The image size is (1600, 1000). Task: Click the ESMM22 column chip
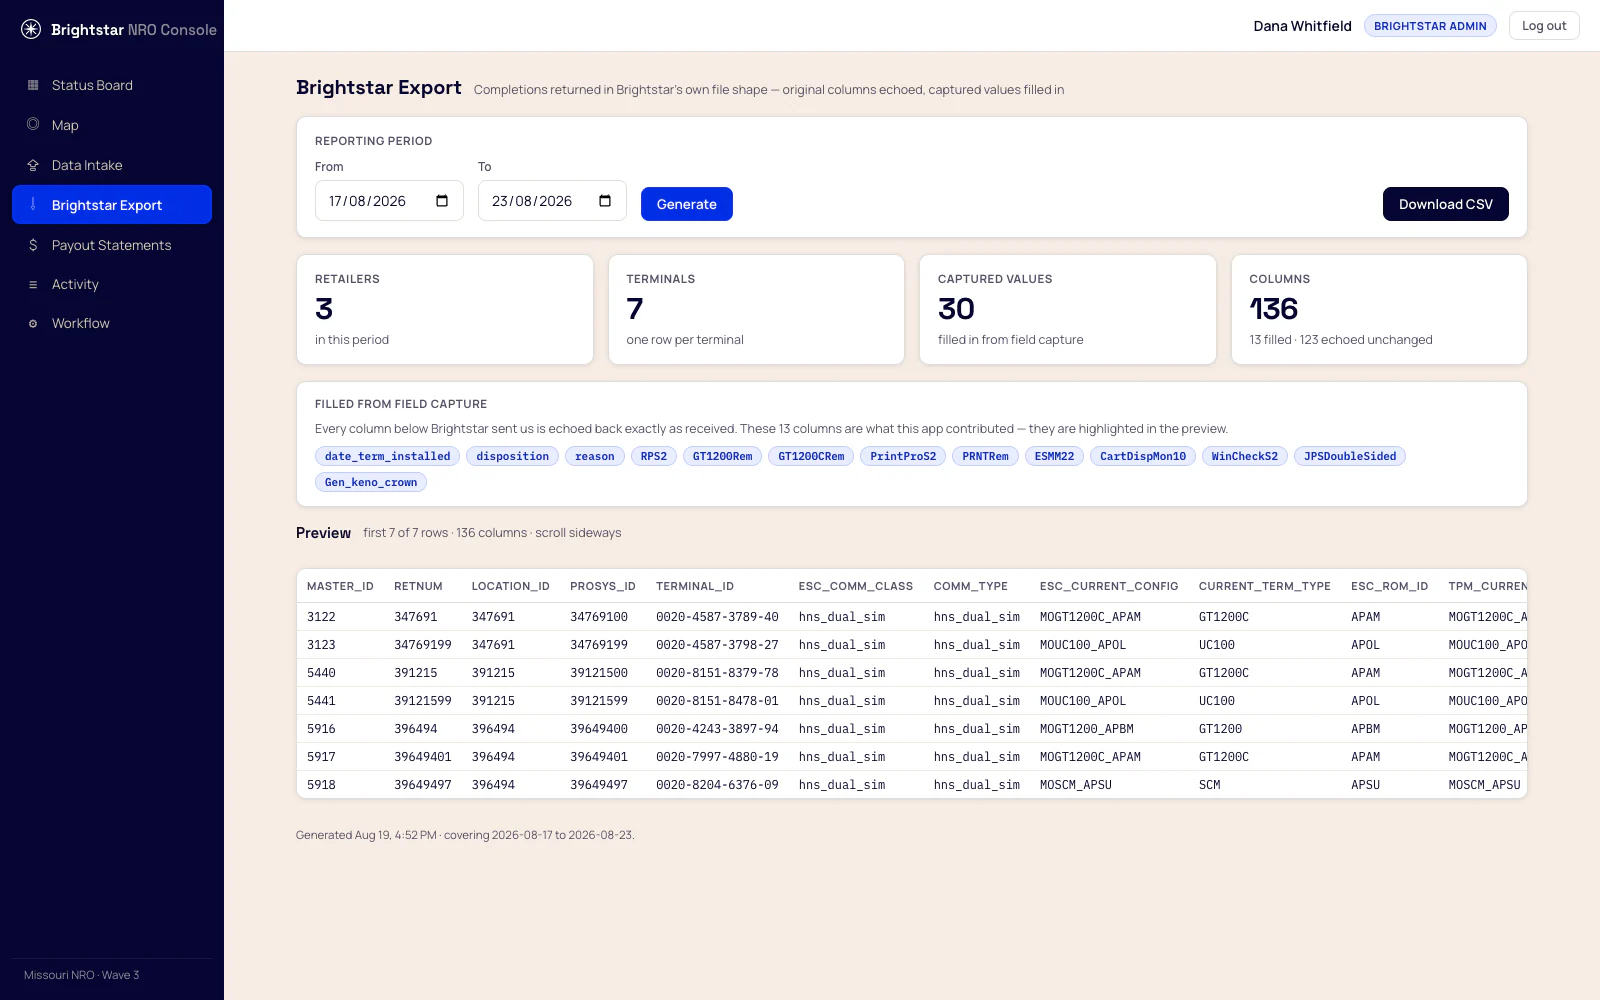[x=1054, y=456]
